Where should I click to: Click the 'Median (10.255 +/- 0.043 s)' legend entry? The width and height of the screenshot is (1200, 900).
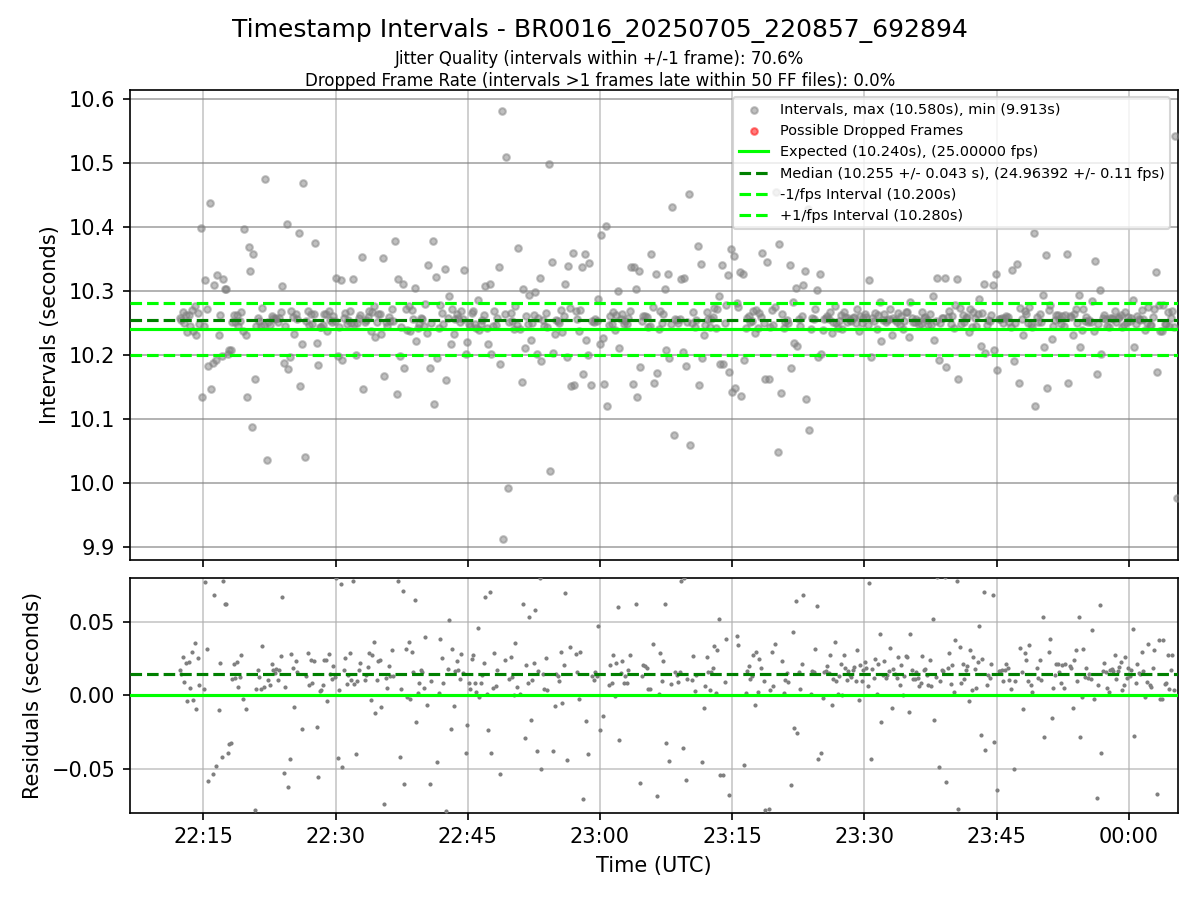(972, 172)
